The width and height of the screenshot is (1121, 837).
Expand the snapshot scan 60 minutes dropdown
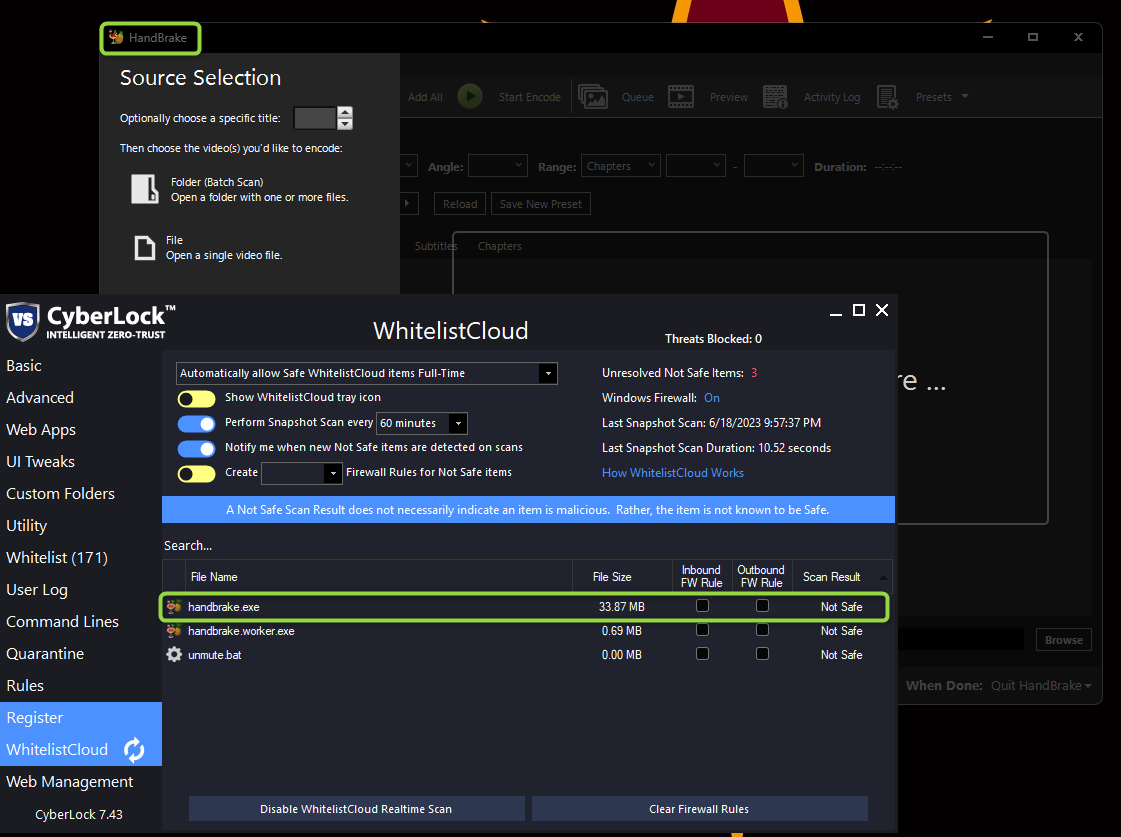click(457, 423)
